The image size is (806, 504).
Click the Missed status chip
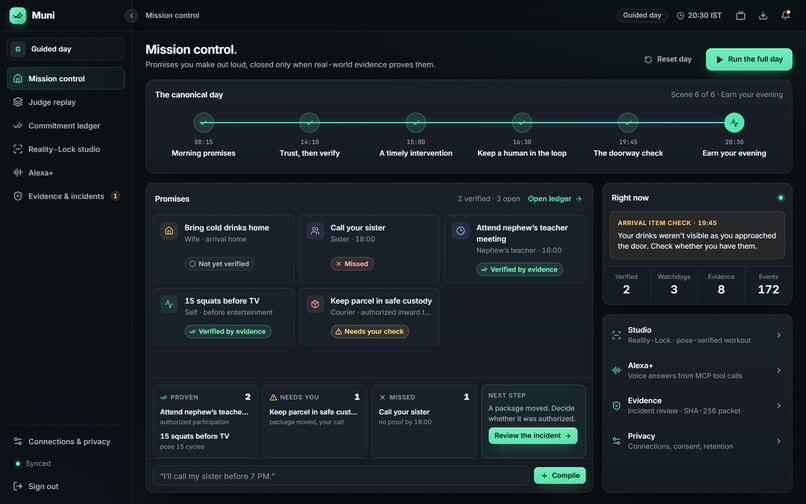click(x=352, y=264)
